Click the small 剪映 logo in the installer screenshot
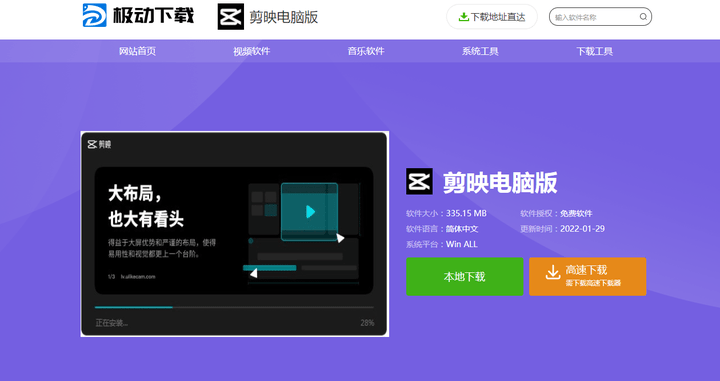Image resolution: width=720 pixels, height=381 pixels. (99, 144)
